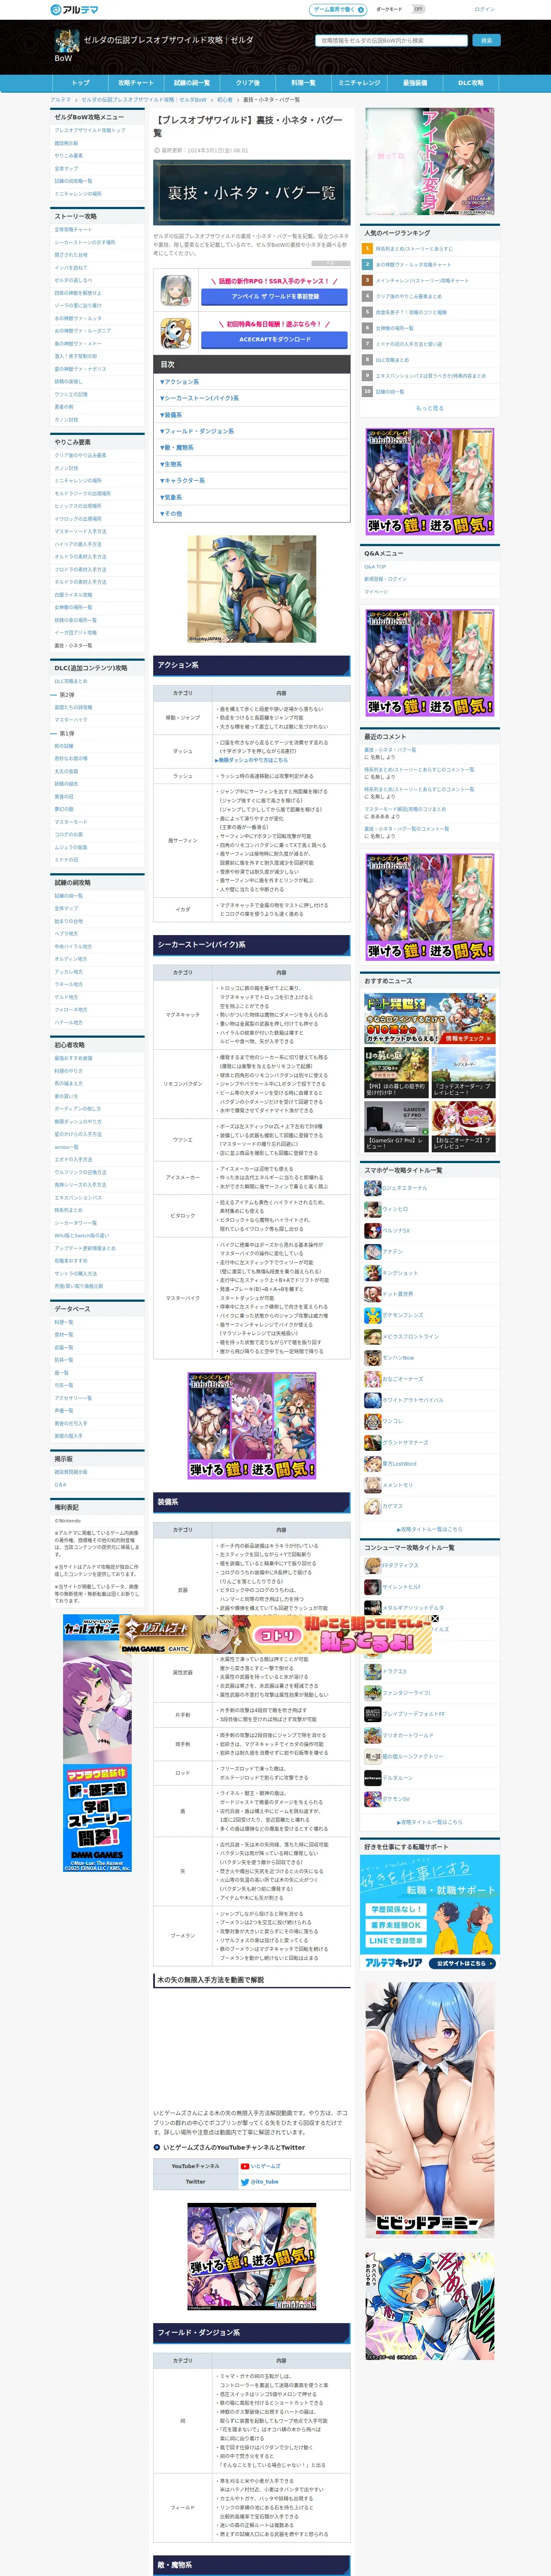Open the Gジェネエターナル game icon
Screen dimensions: 551x2576
[x=372, y=1187]
